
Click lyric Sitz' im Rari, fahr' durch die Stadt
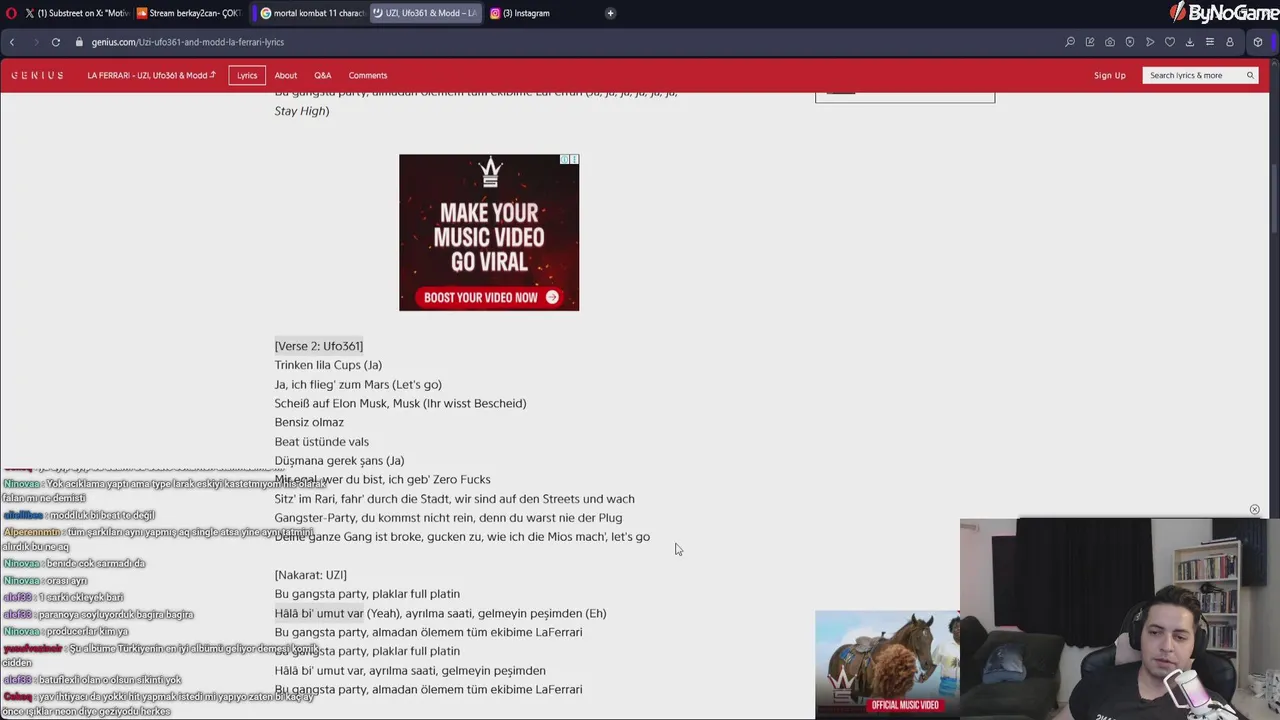tap(454, 498)
